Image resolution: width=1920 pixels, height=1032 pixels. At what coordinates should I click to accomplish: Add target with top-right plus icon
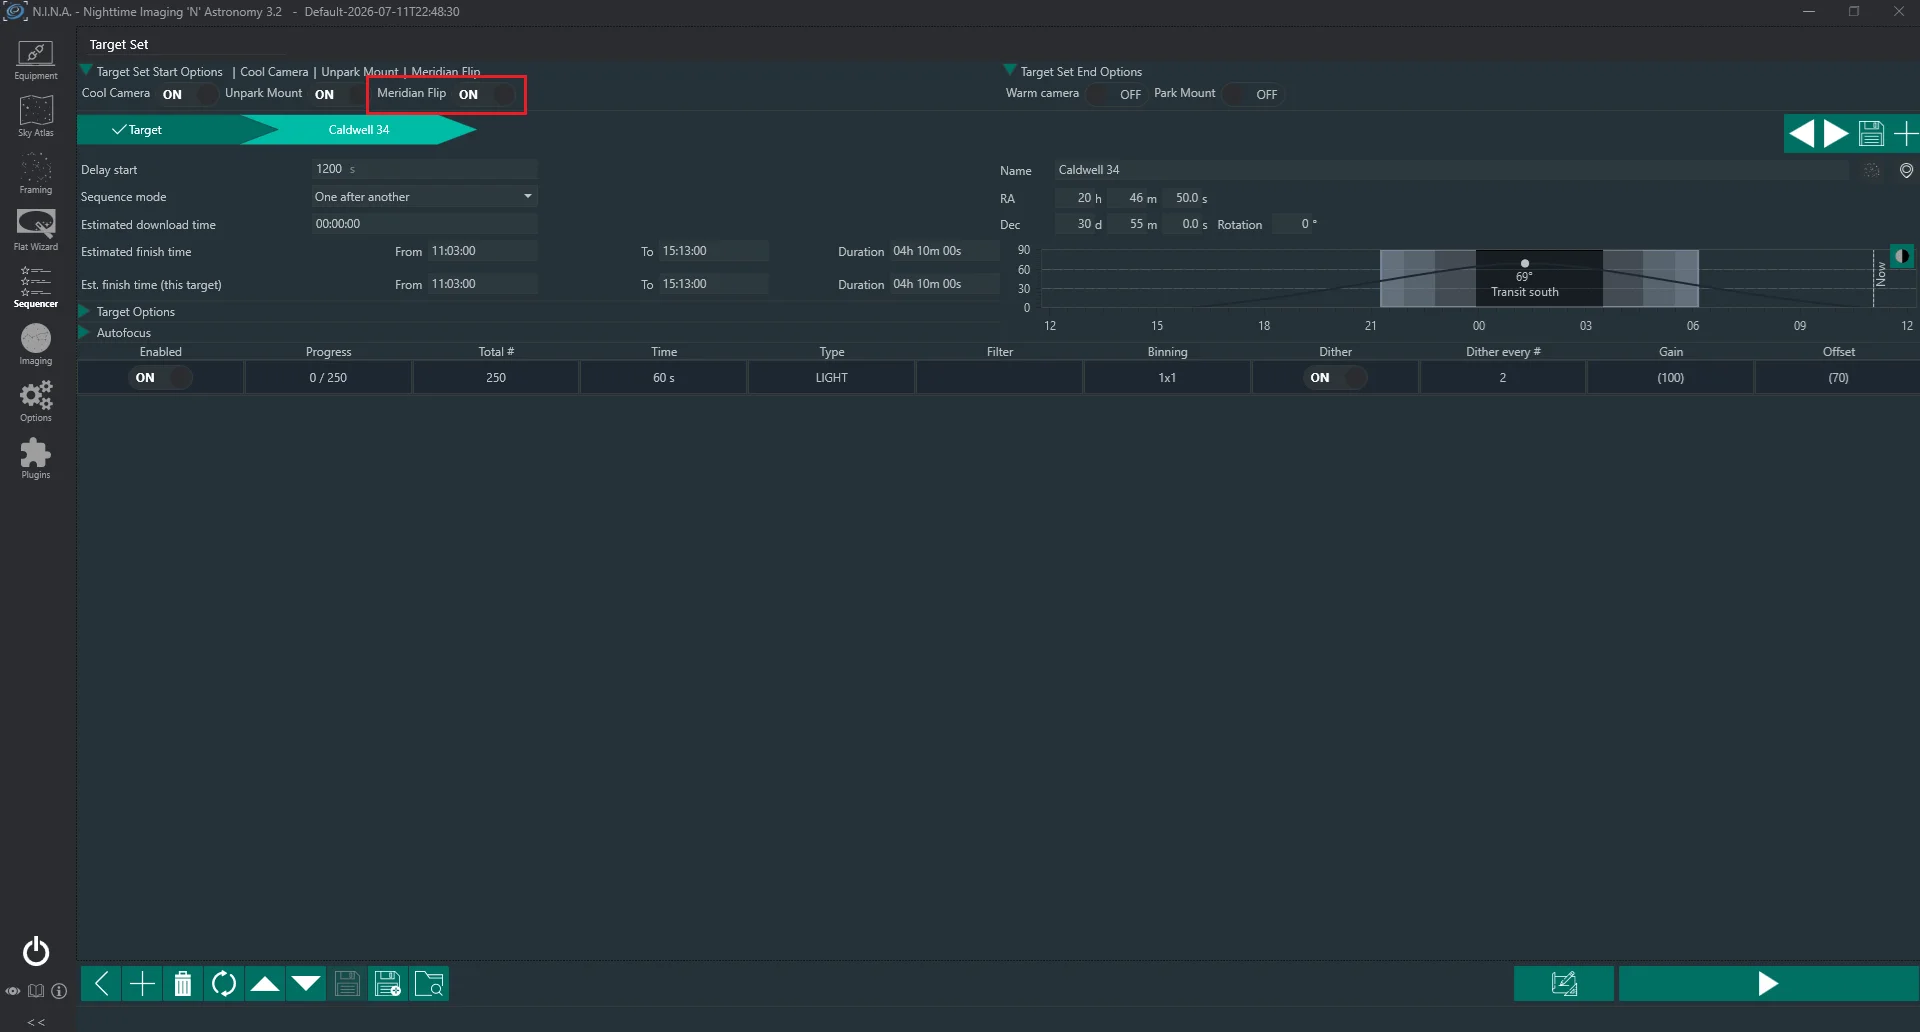pyautogui.click(x=1906, y=134)
